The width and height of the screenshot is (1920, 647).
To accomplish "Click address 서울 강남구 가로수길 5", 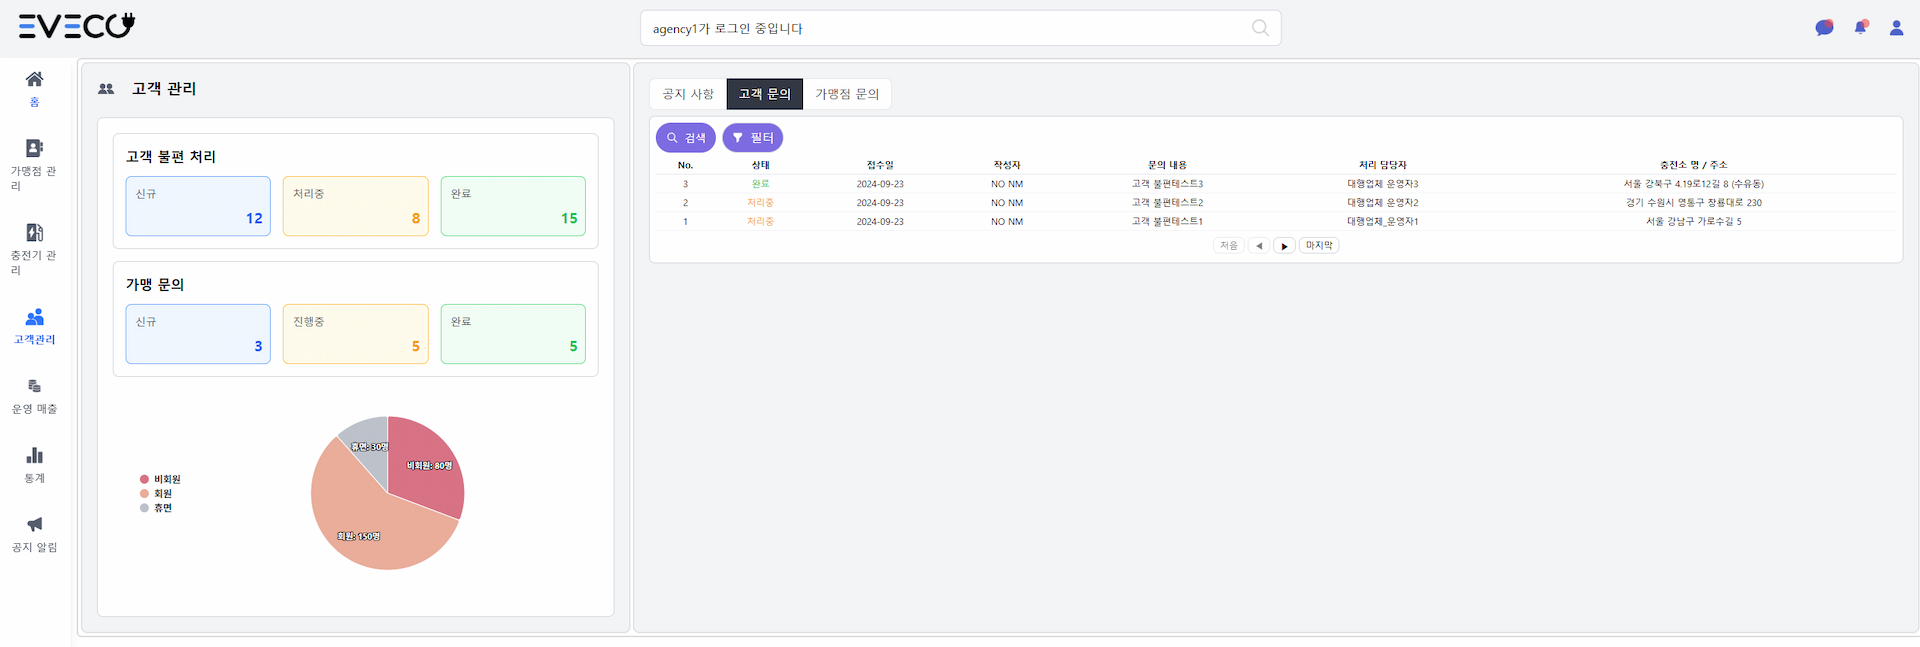I will 1694,222.
